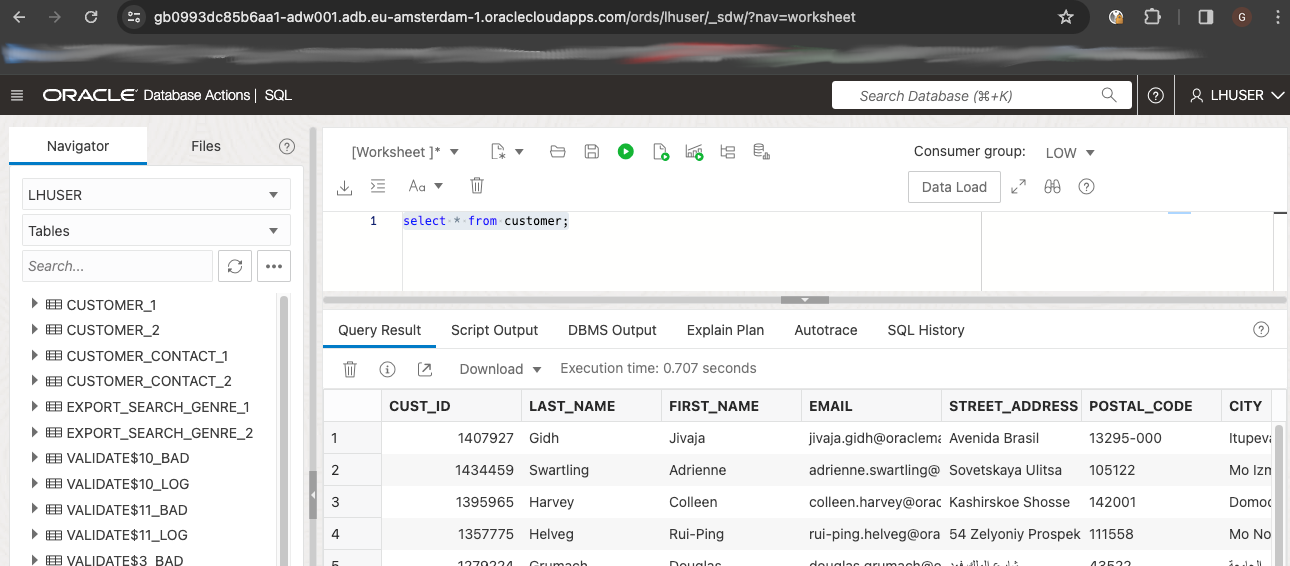The width and height of the screenshot is (1290, 566).
Task: Clear the worksheet with the editor trash icon
Action: pos(477,186)
